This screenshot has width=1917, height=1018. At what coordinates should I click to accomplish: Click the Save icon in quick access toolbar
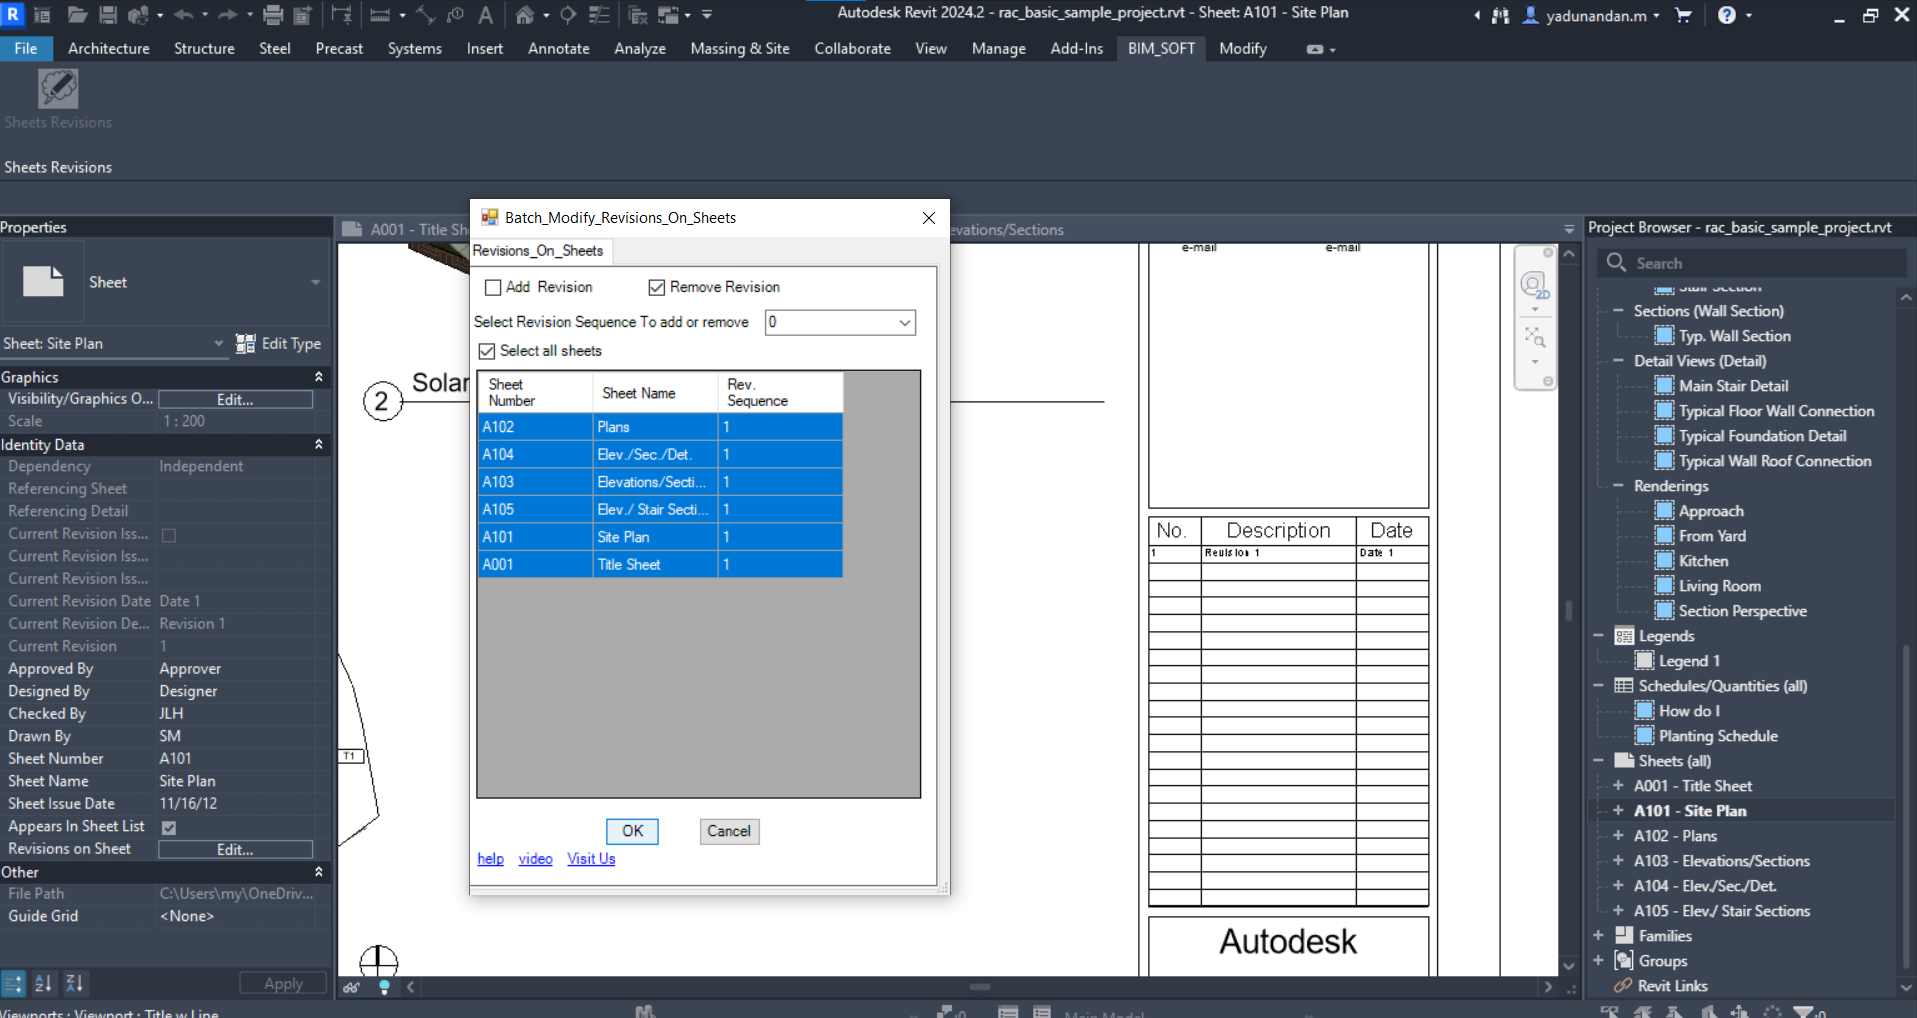[108, 15]
